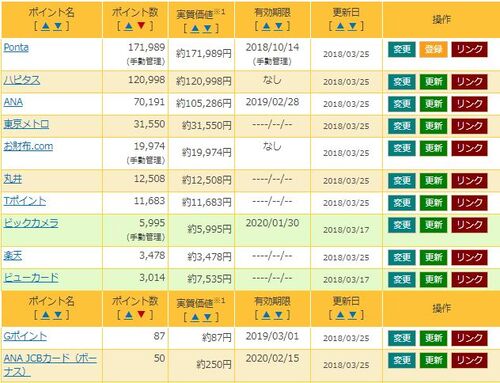Image resolution: width=500 pixels, height=383 pixels.
Task: Sort 更新日 ascending in lower header
Action: [340, 314]
